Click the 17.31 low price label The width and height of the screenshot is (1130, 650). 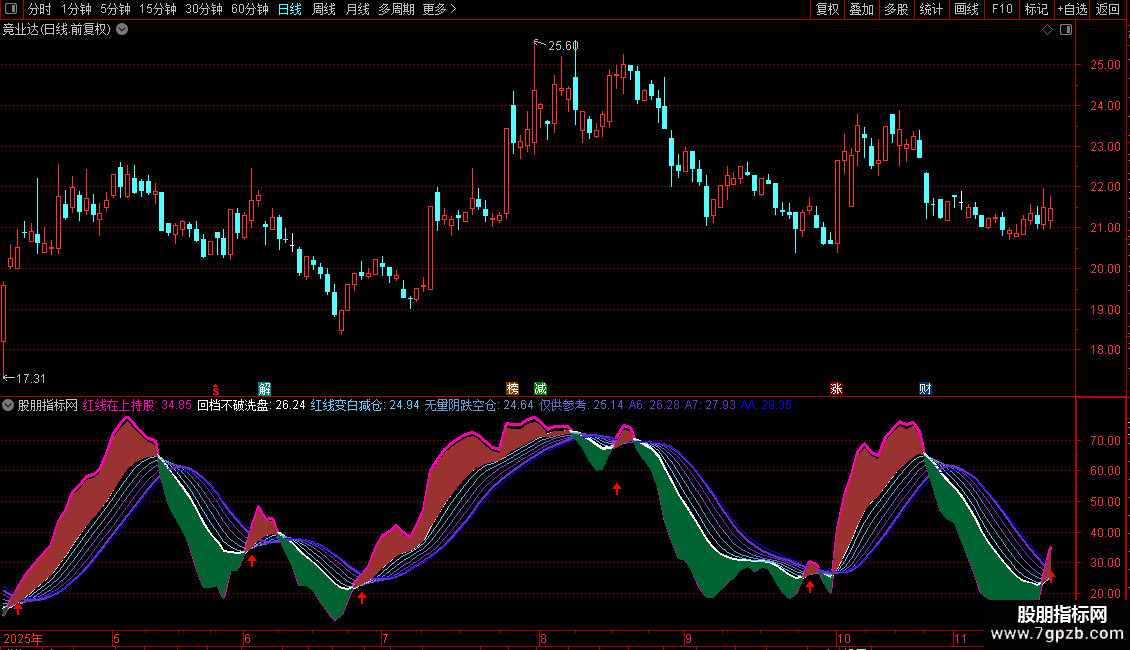[x=30, y=378]
